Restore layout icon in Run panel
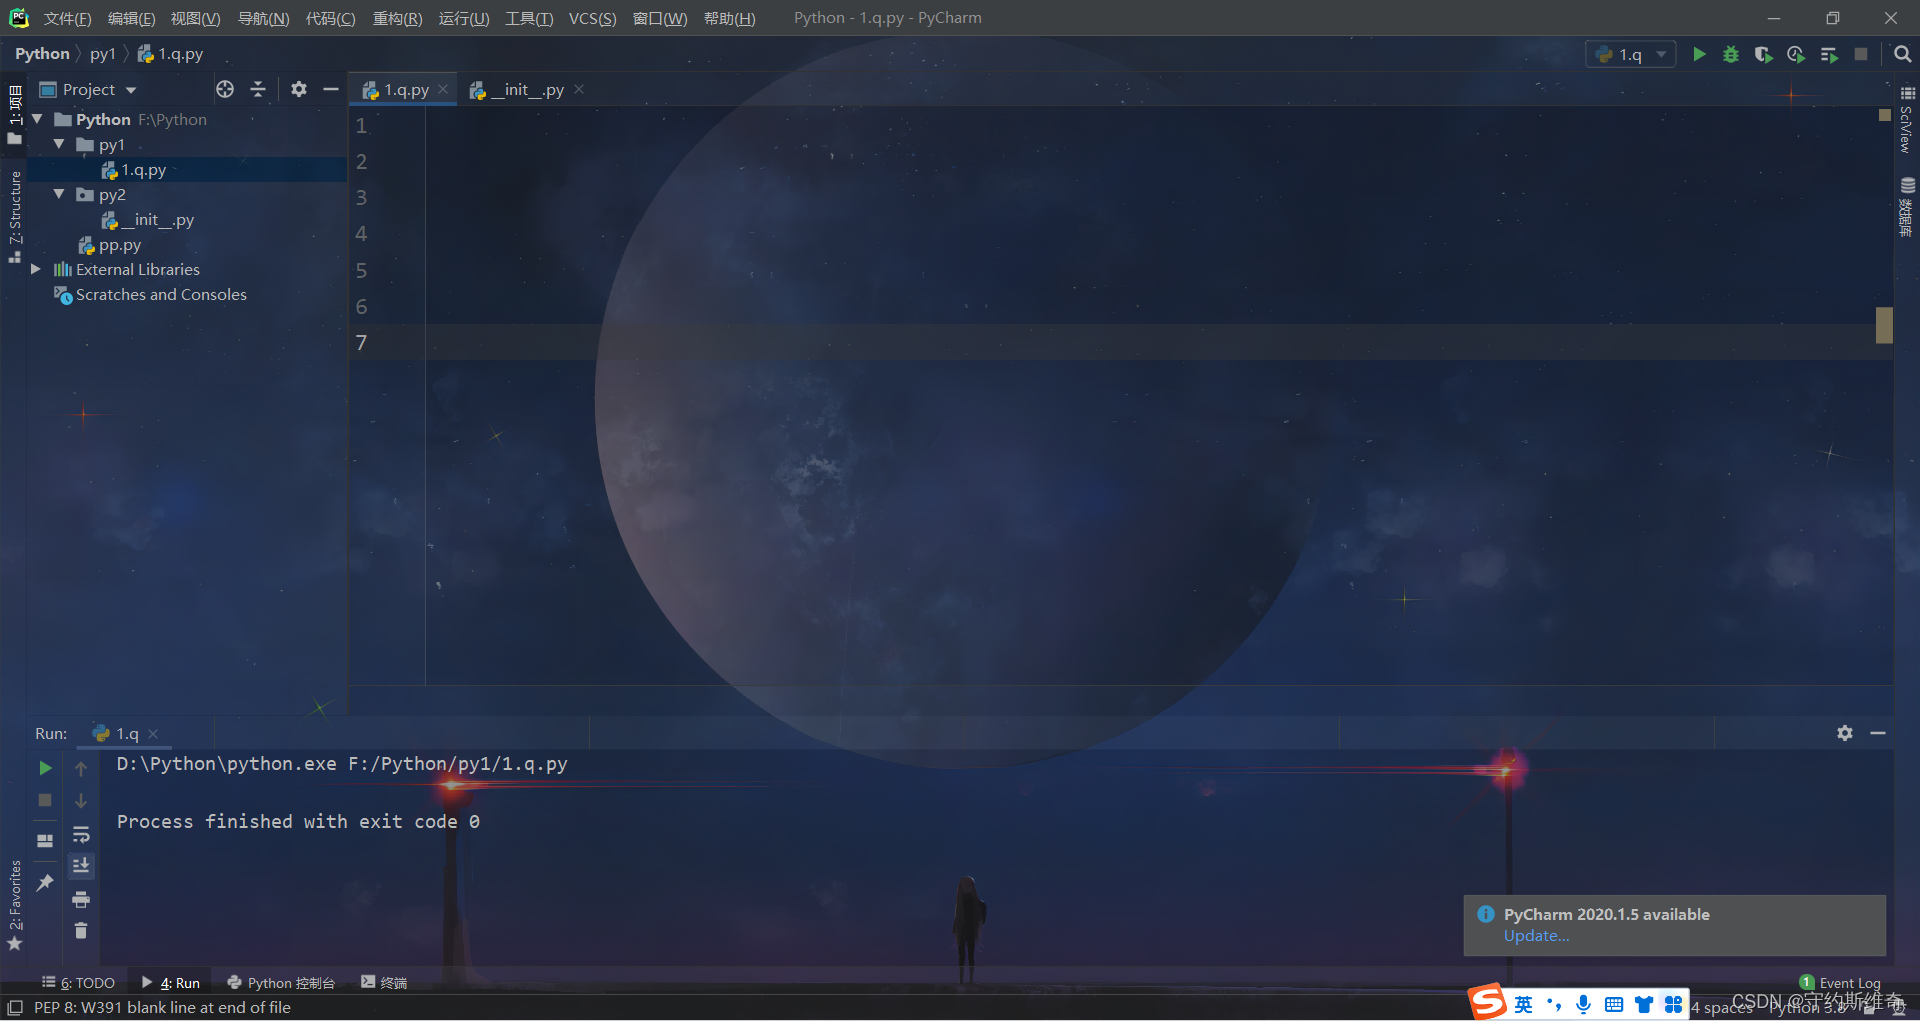 tap(45, 840)
